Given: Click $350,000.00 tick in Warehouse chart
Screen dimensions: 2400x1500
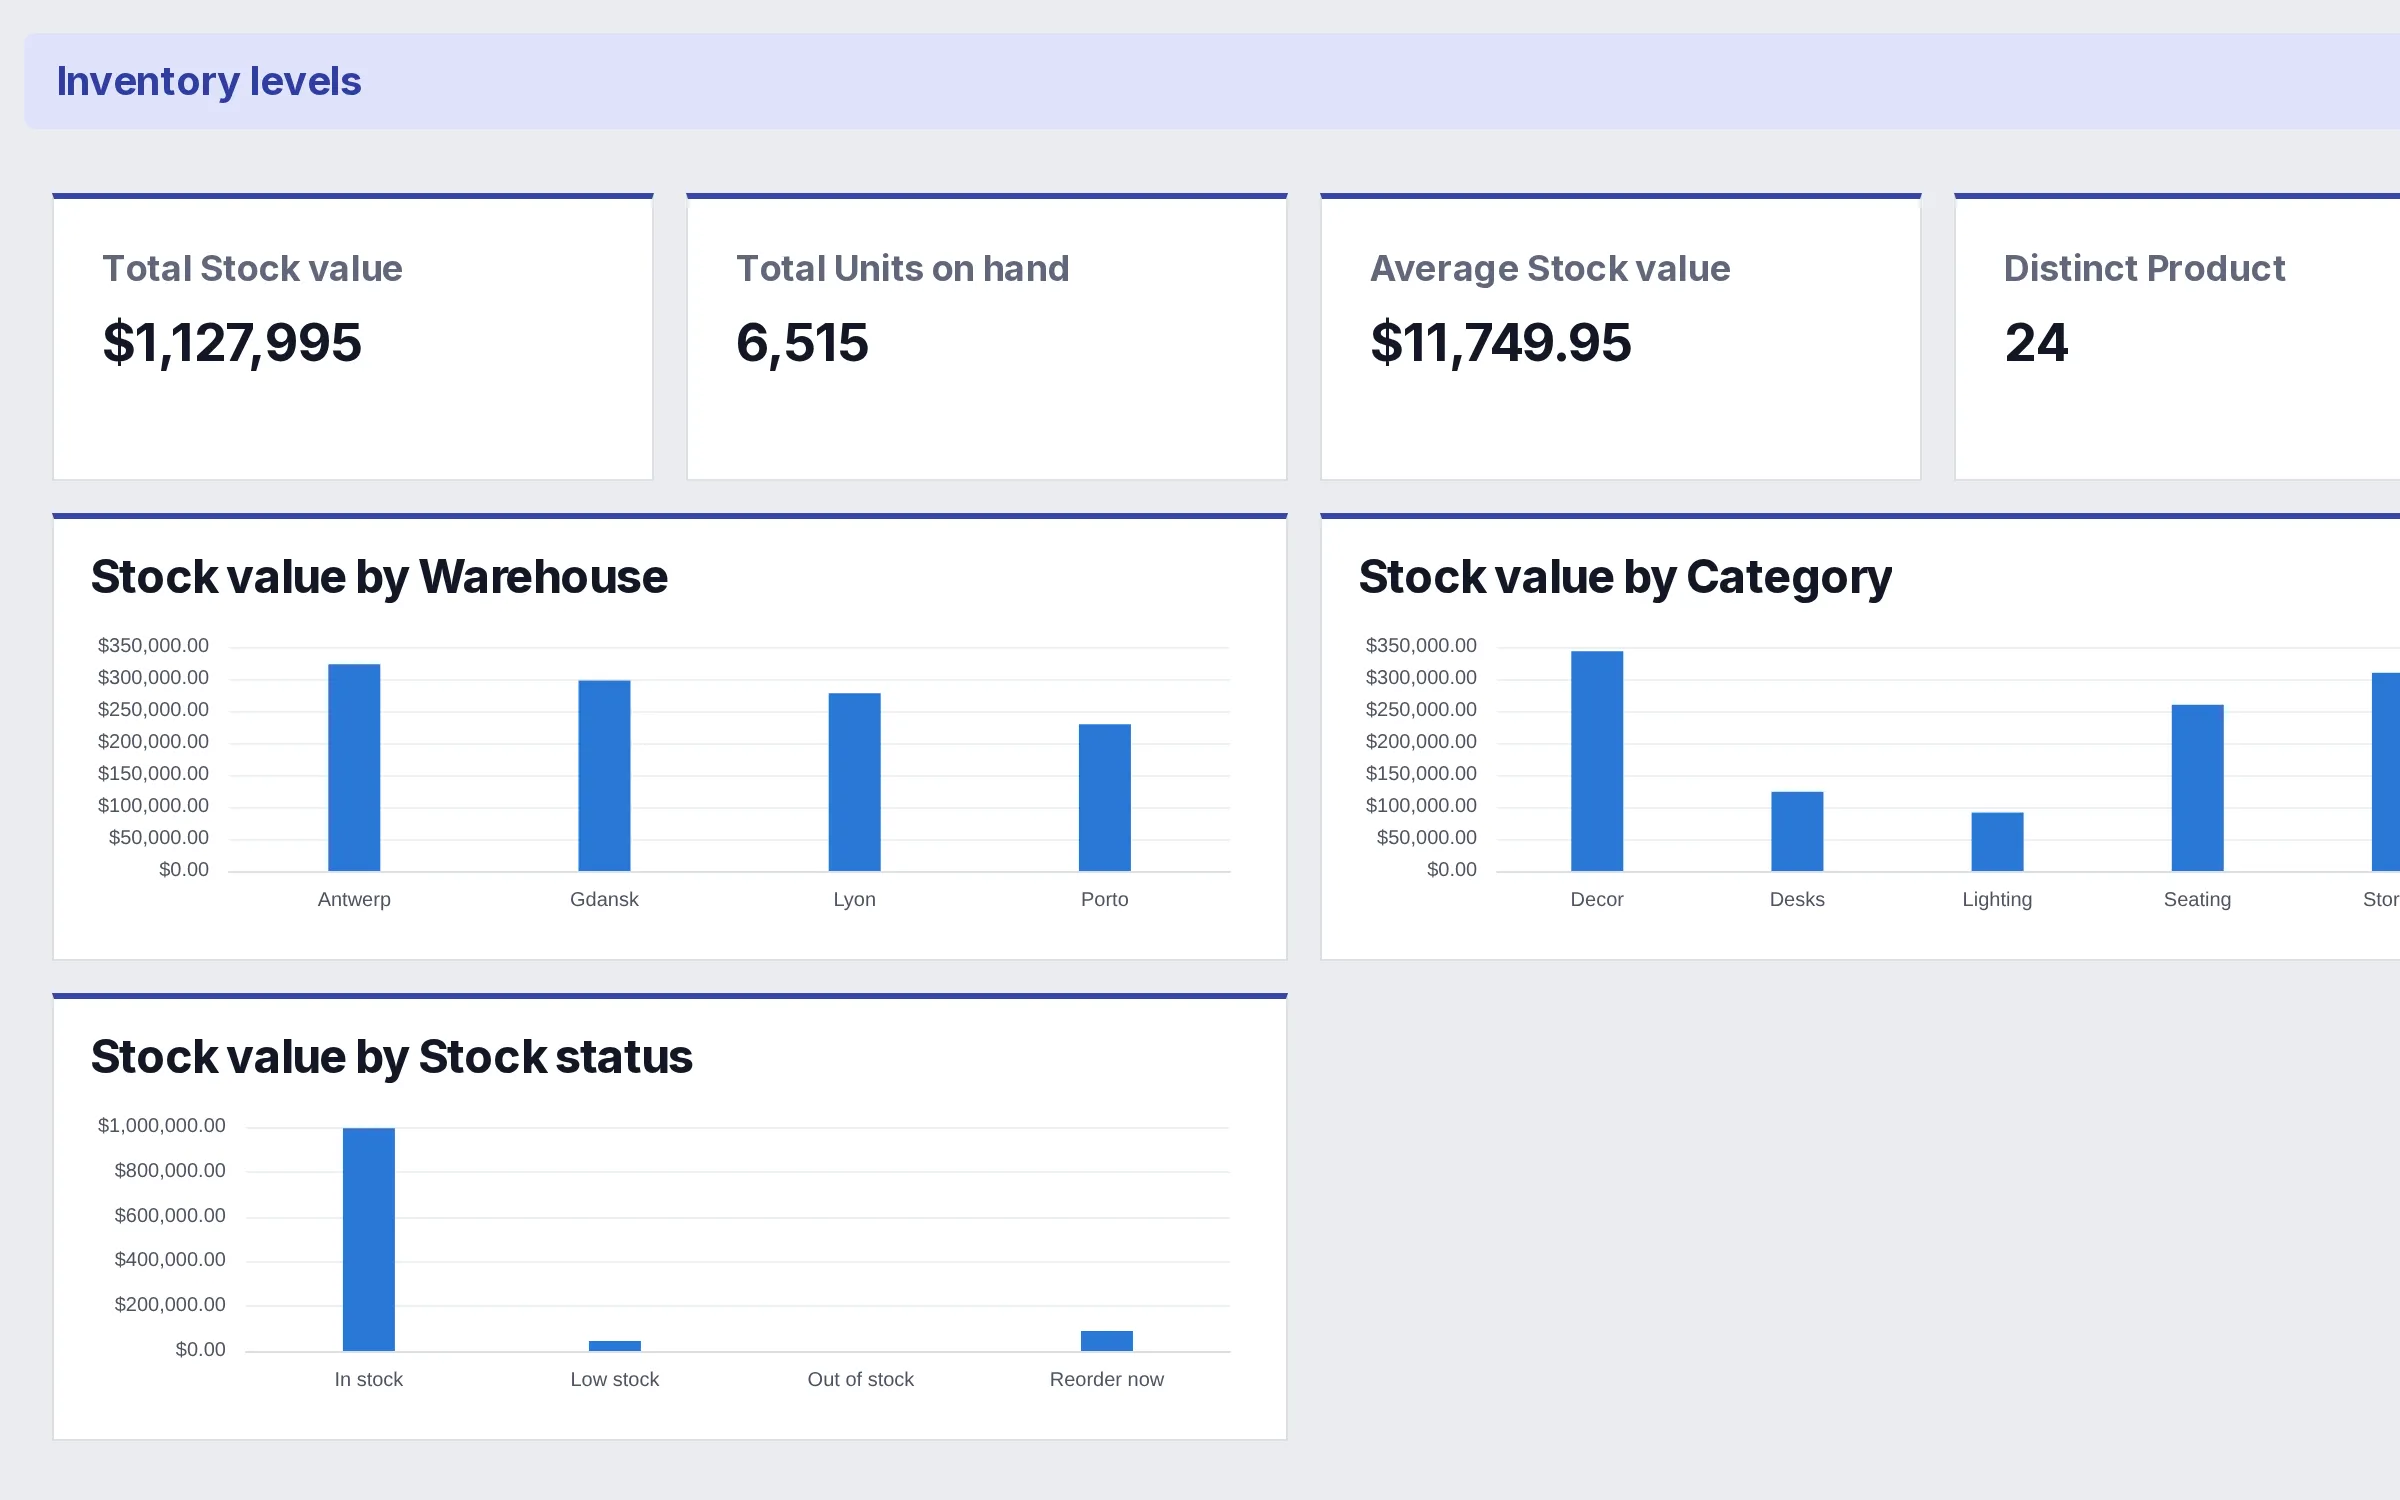Looking at the screenshot, I should (153, 645).
